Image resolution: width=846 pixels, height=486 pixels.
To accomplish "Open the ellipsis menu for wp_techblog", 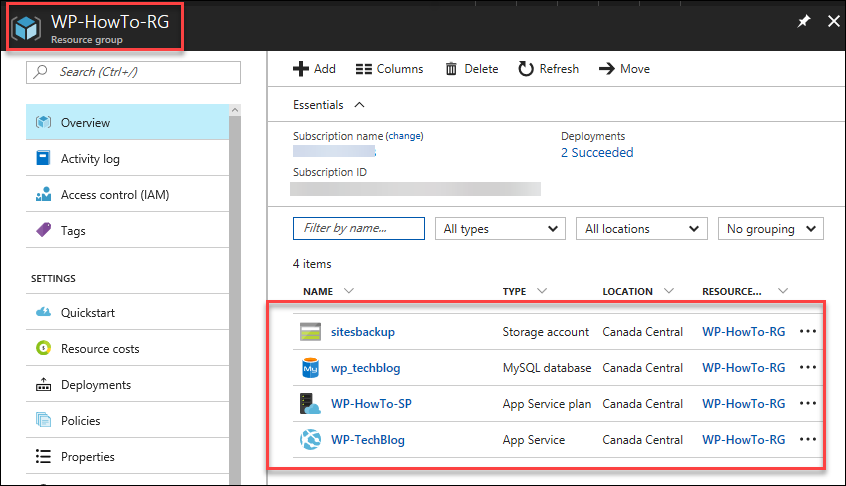I will pyautogui.click(x=808, y=367).
